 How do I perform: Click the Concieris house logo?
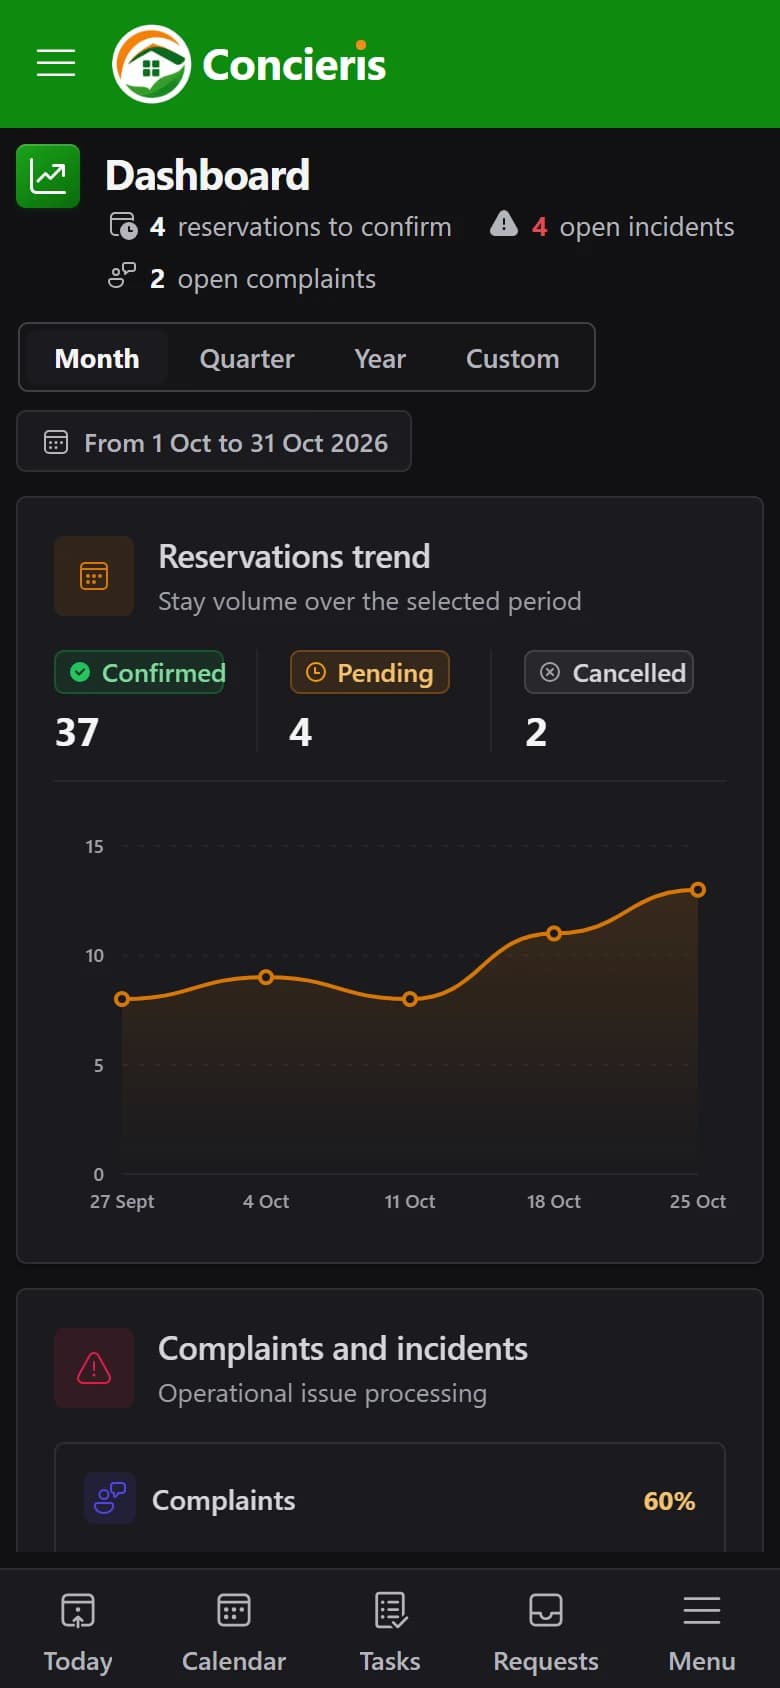point(151,65)
